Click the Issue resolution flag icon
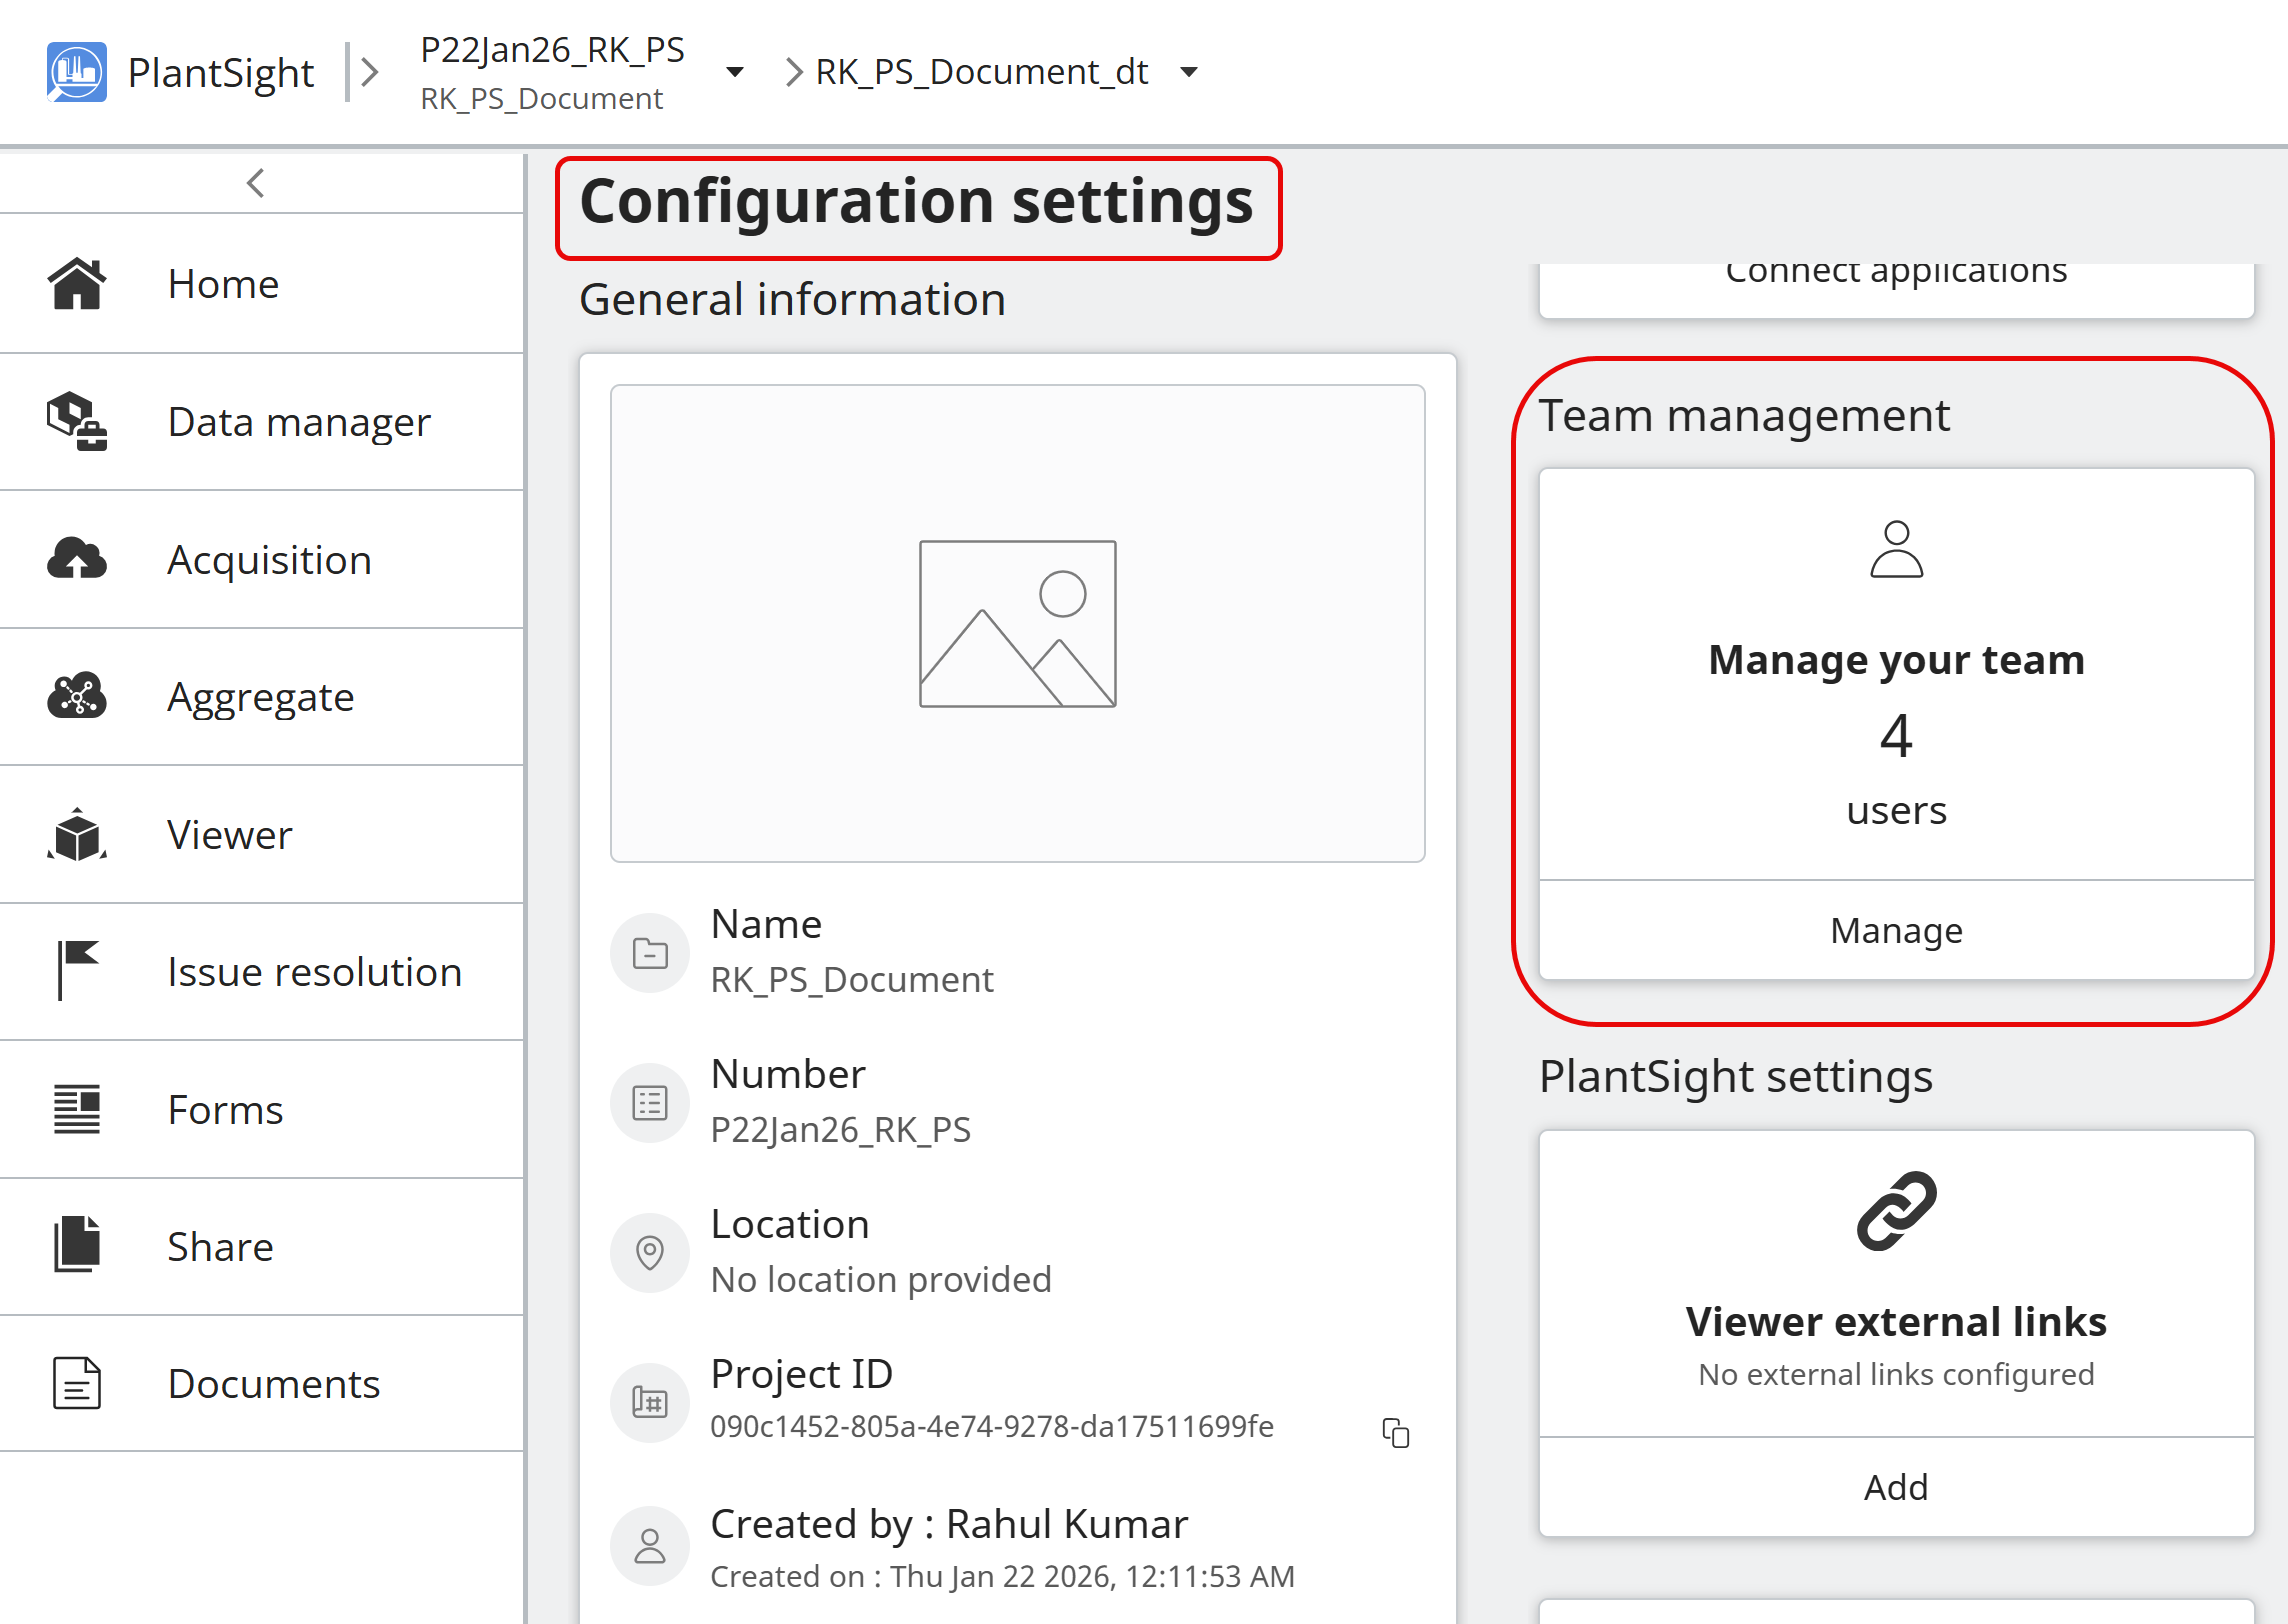Viewport: 2288px width, 1624px height. click(x=77, y=970)
